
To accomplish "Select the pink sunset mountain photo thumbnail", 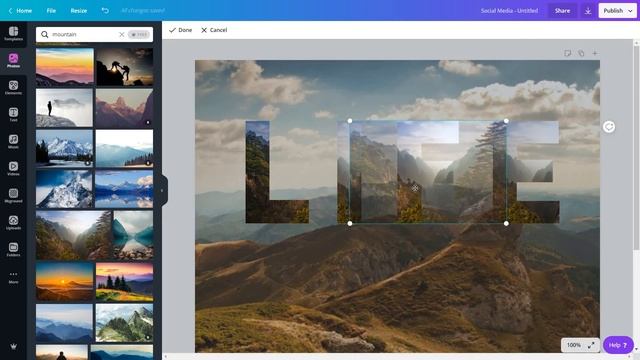I will coord(64,67).
